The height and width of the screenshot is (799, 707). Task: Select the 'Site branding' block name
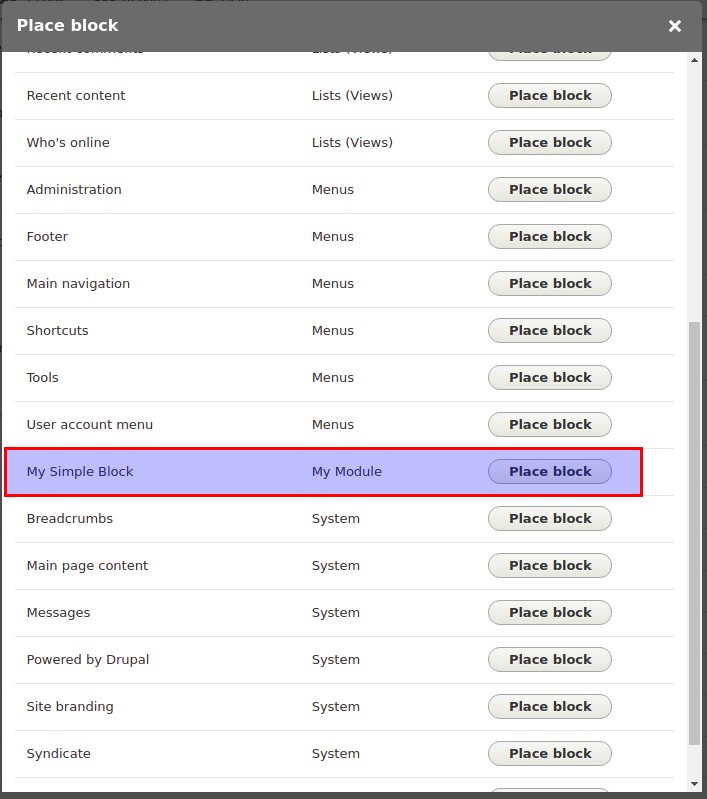(70, 707)
